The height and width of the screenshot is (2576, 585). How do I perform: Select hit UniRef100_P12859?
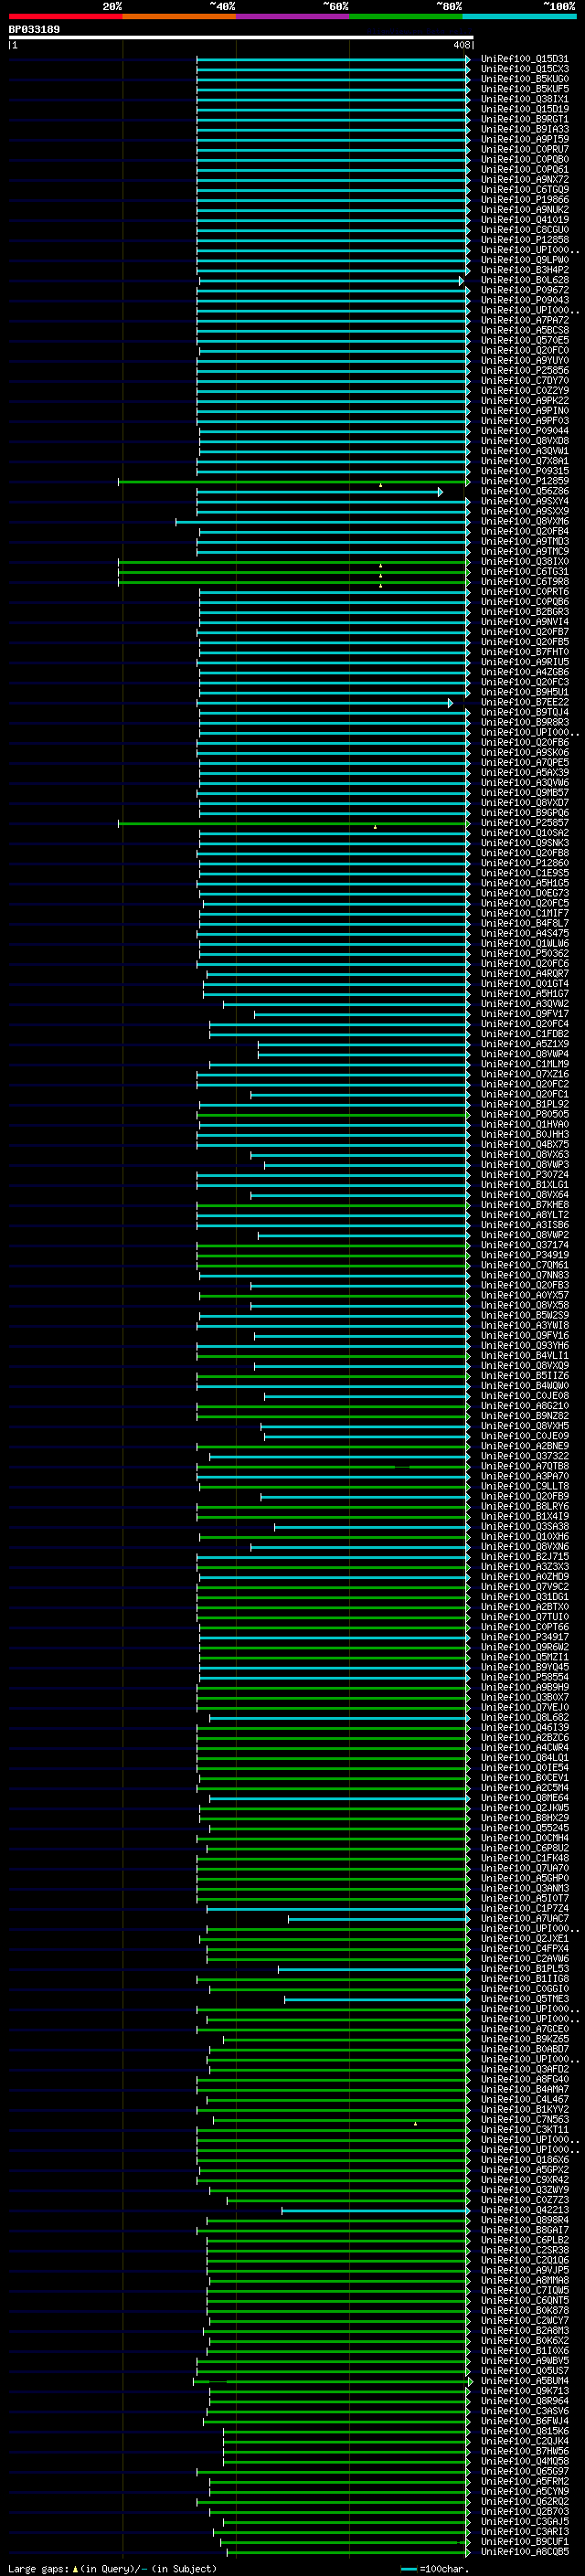[x=524, y=481]
